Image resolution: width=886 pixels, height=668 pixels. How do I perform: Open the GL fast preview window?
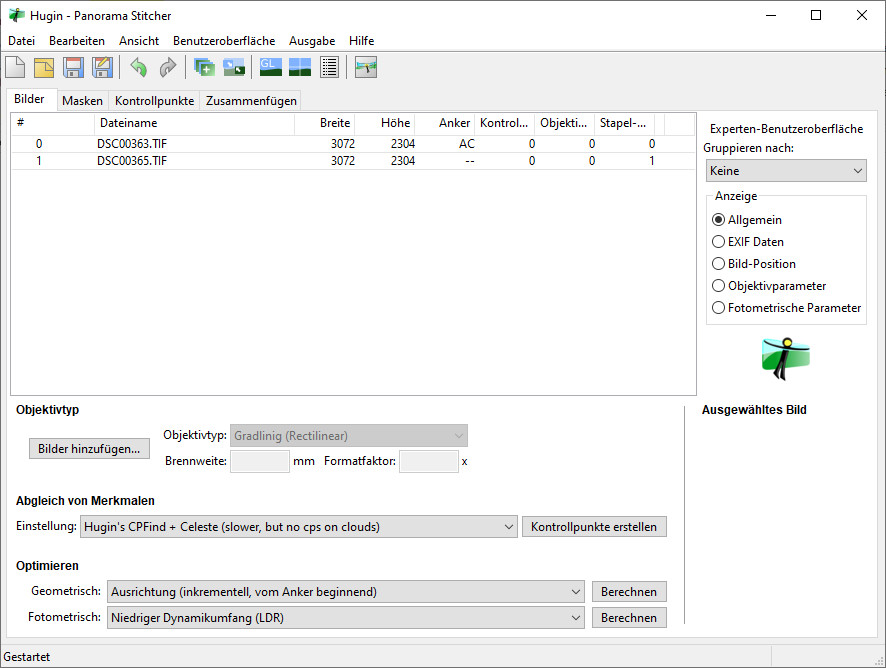(x=271, y=67)
